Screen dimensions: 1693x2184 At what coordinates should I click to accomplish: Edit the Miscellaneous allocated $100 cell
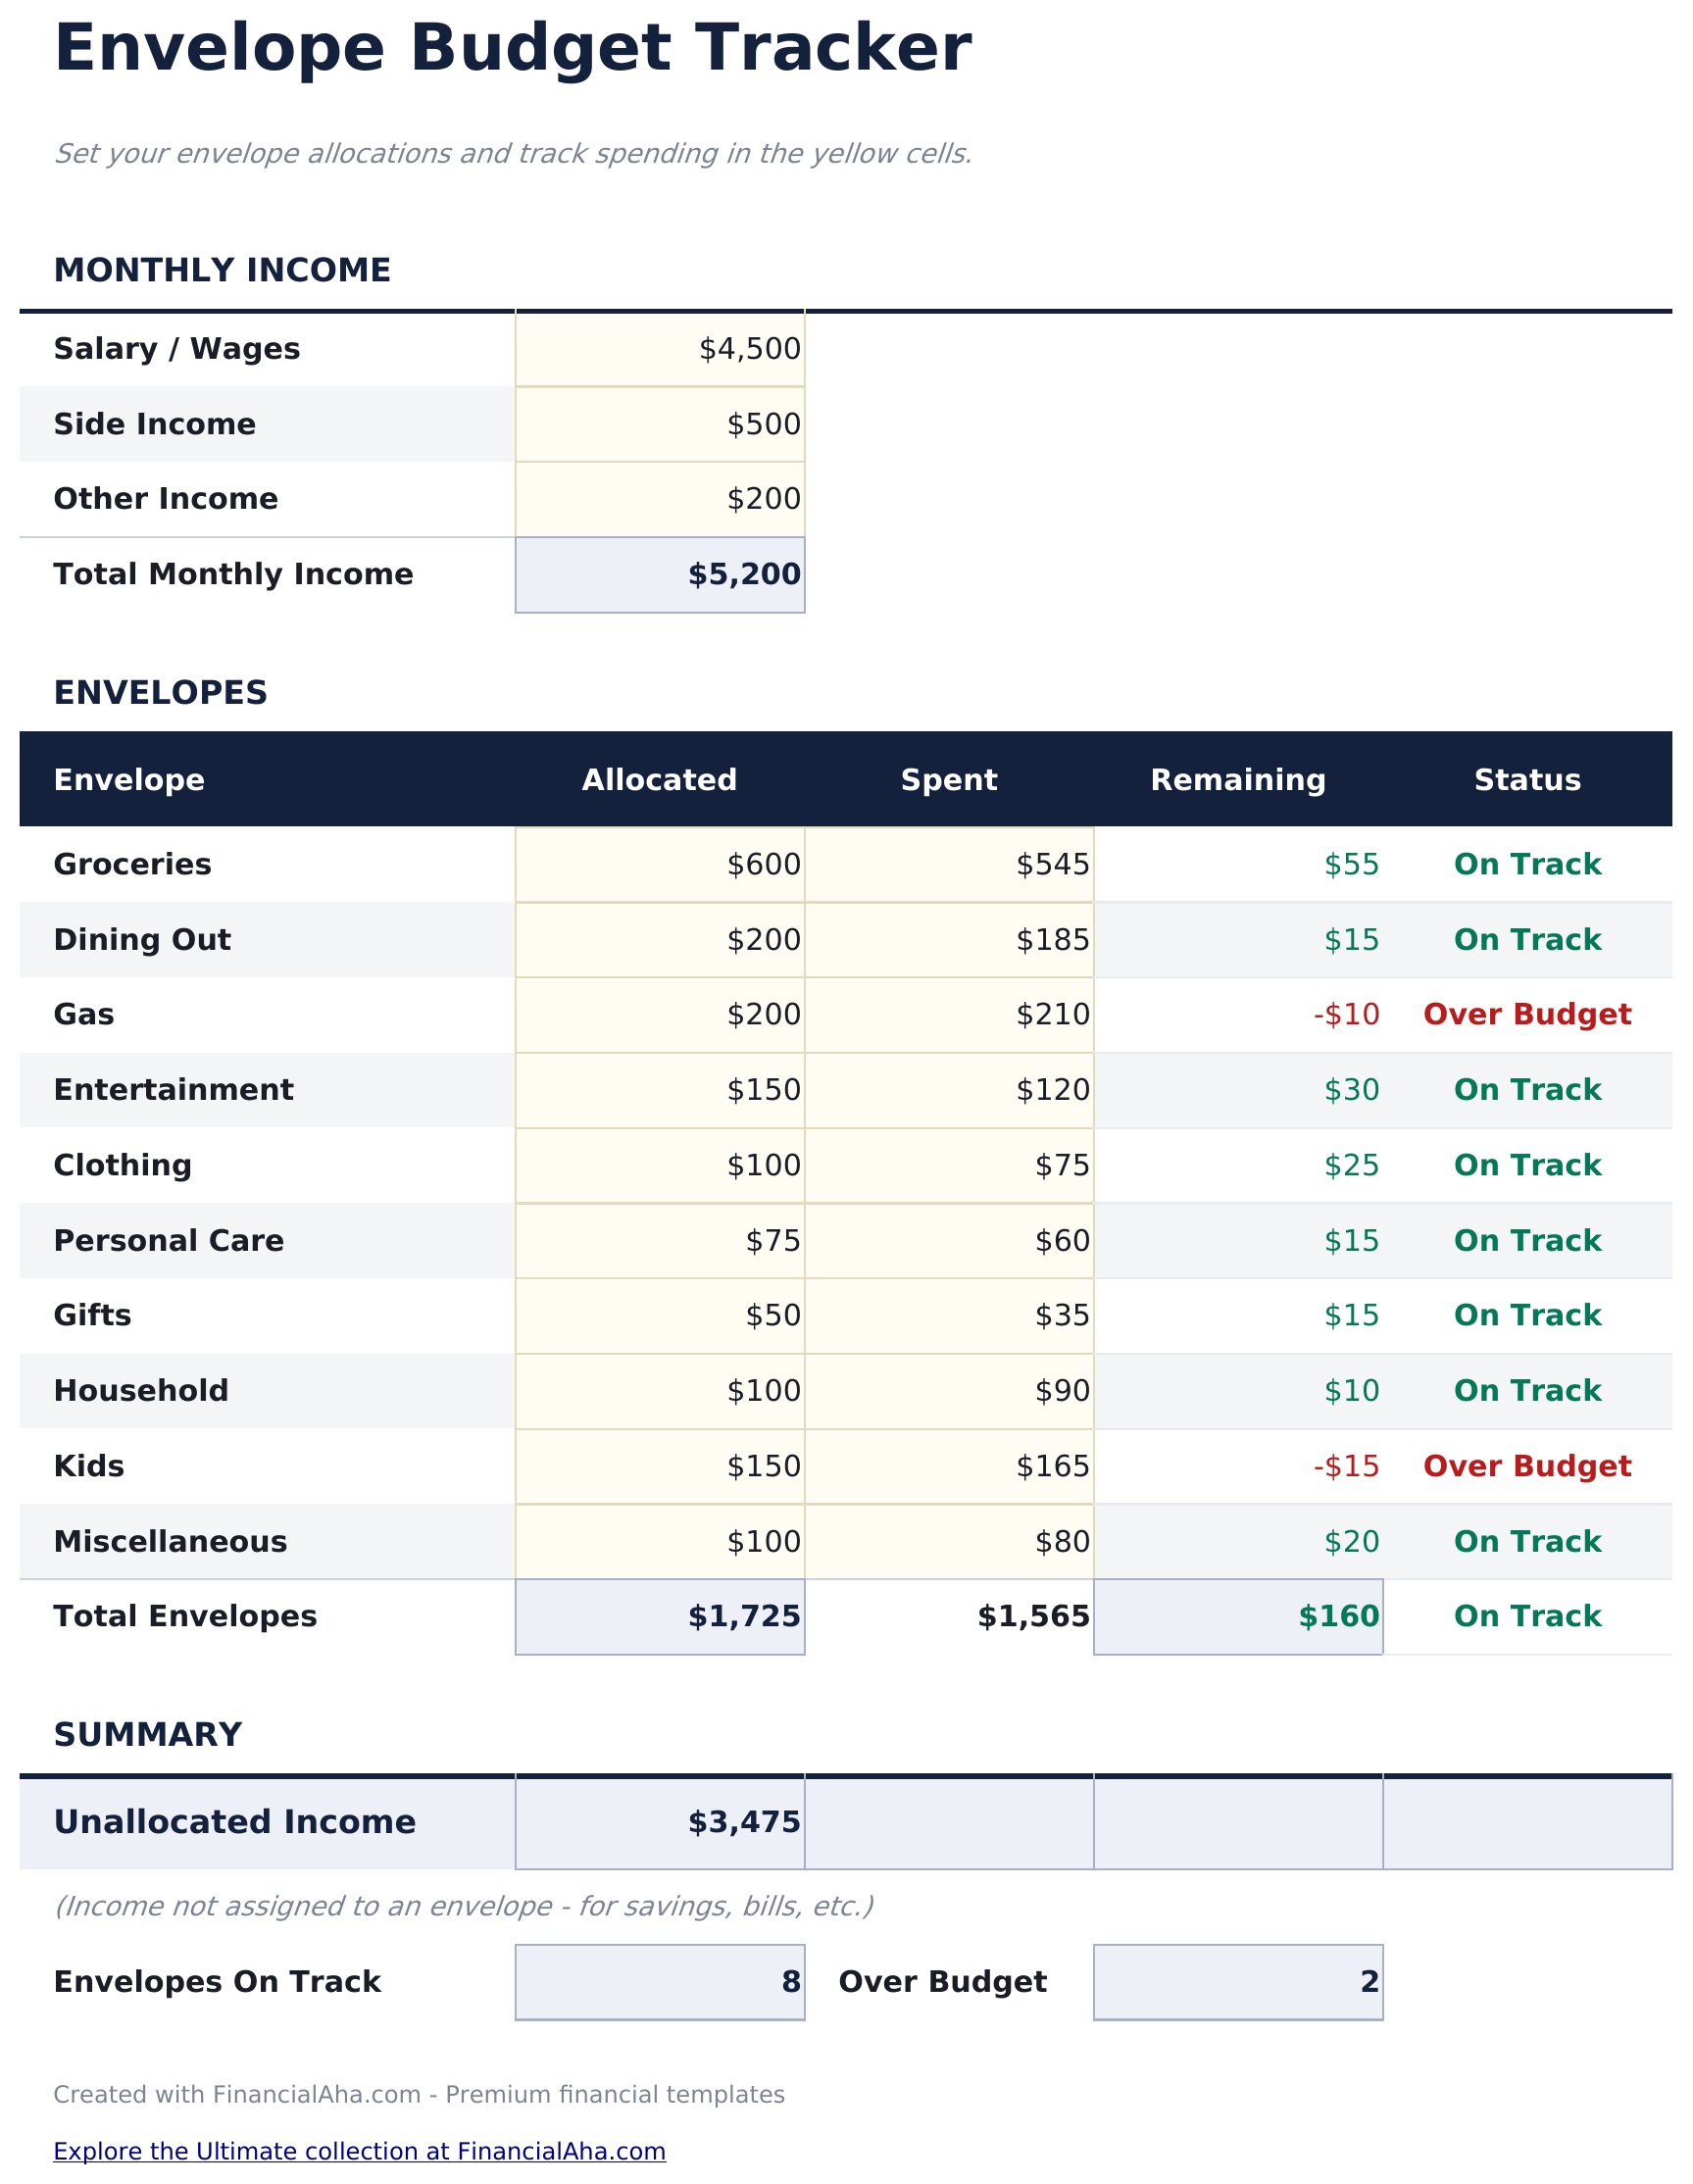[660, 1542]
